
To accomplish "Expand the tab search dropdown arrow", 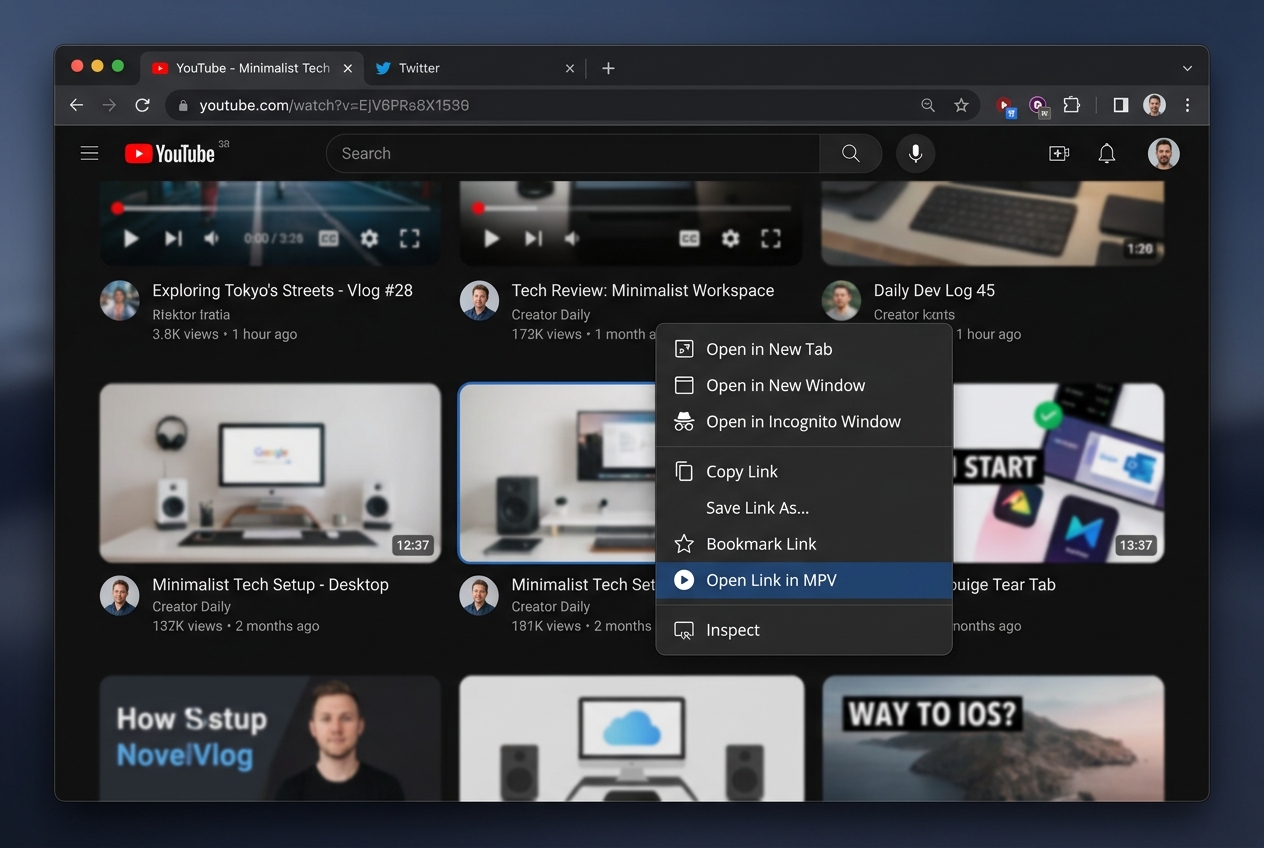I will (1187, 68).
